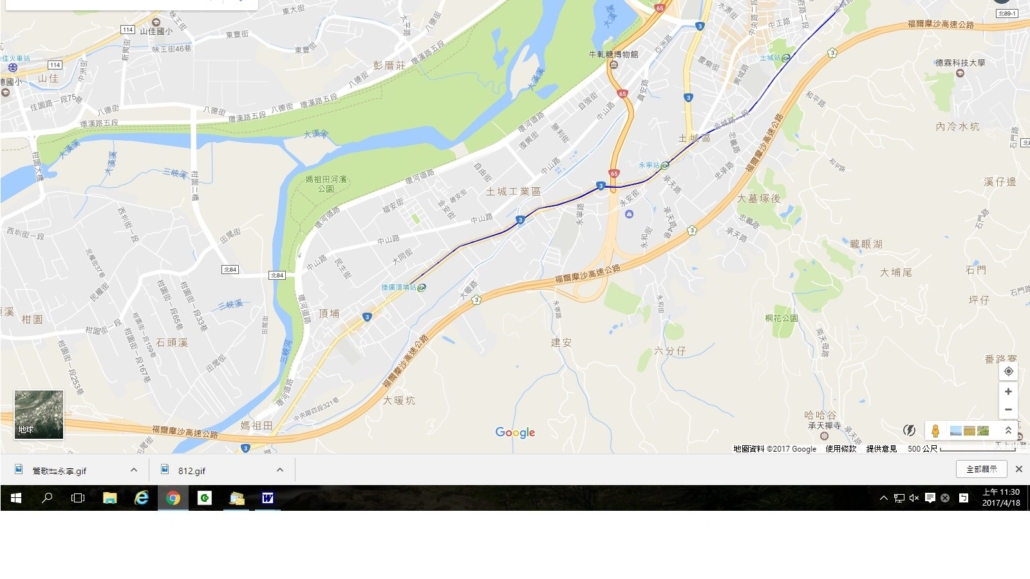
Task: Click the my-location target button
Action: pyautogui.click(x=1008, y=371)
